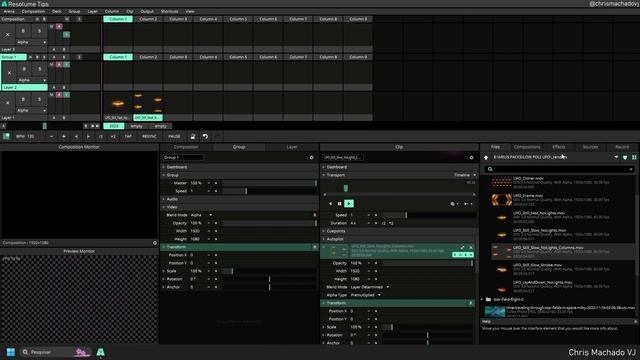Decrease BPM with the minus button
Viewport: 640px width, 360px height.
click(51, 136)
